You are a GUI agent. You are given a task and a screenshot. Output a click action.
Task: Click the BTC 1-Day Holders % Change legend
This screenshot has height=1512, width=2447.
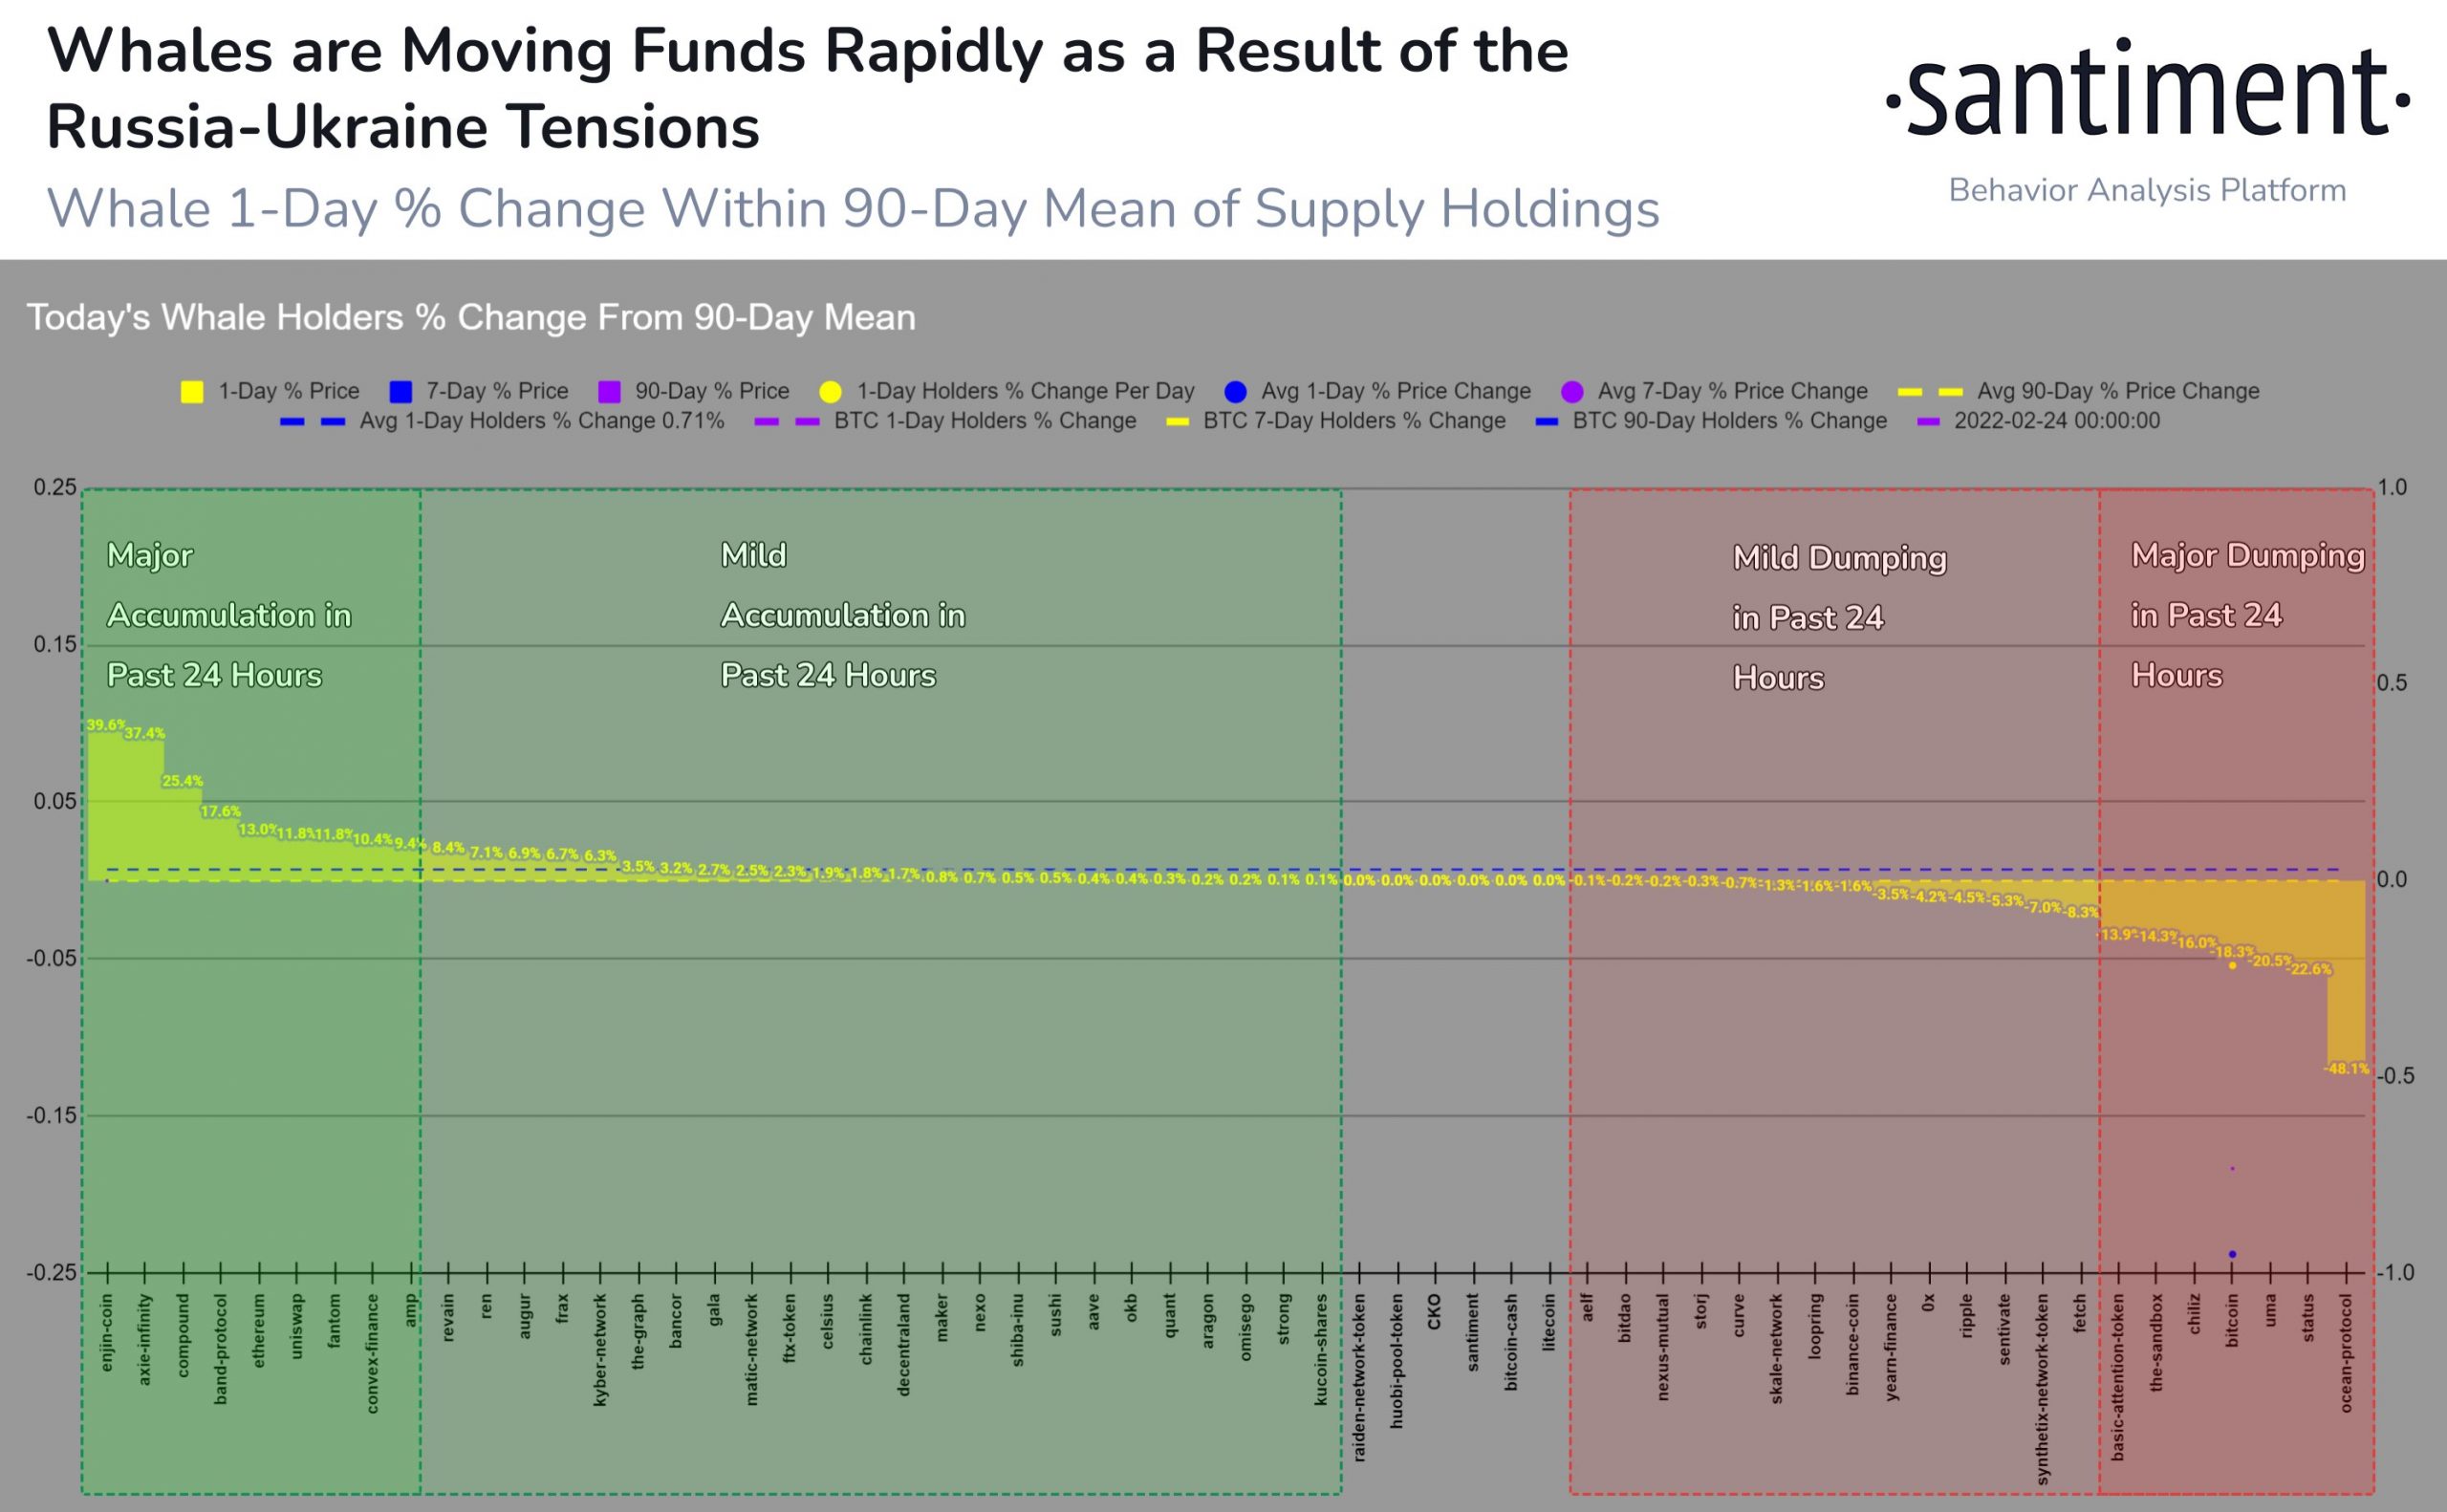point(945,421)
